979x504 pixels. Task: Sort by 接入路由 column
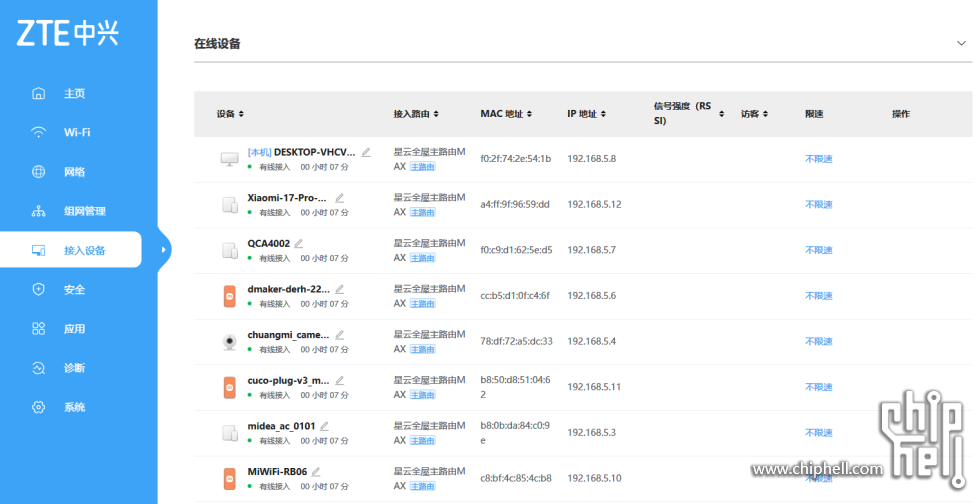click(x=416, y=115)
